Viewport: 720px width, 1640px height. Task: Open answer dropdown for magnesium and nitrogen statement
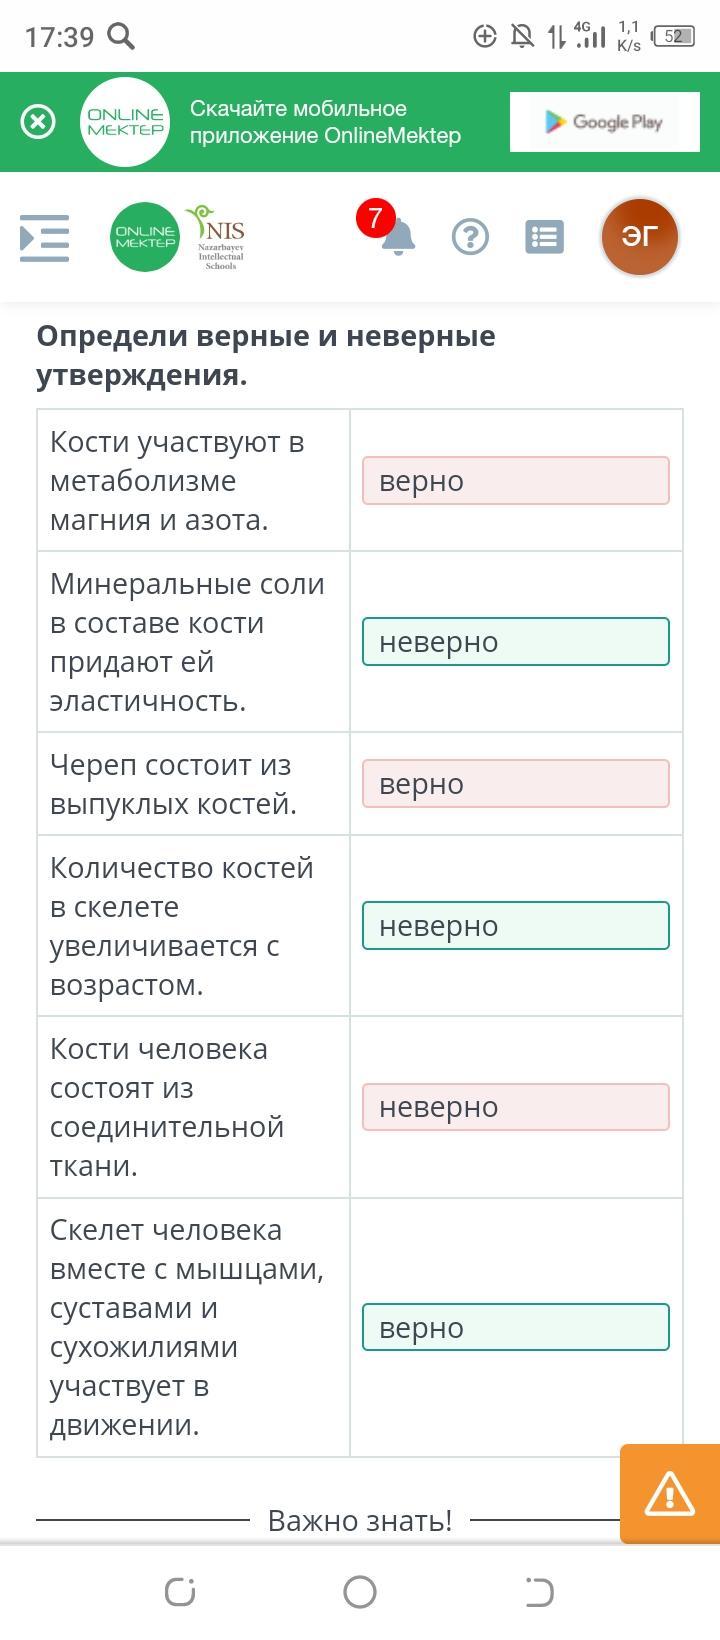point(516,481)
